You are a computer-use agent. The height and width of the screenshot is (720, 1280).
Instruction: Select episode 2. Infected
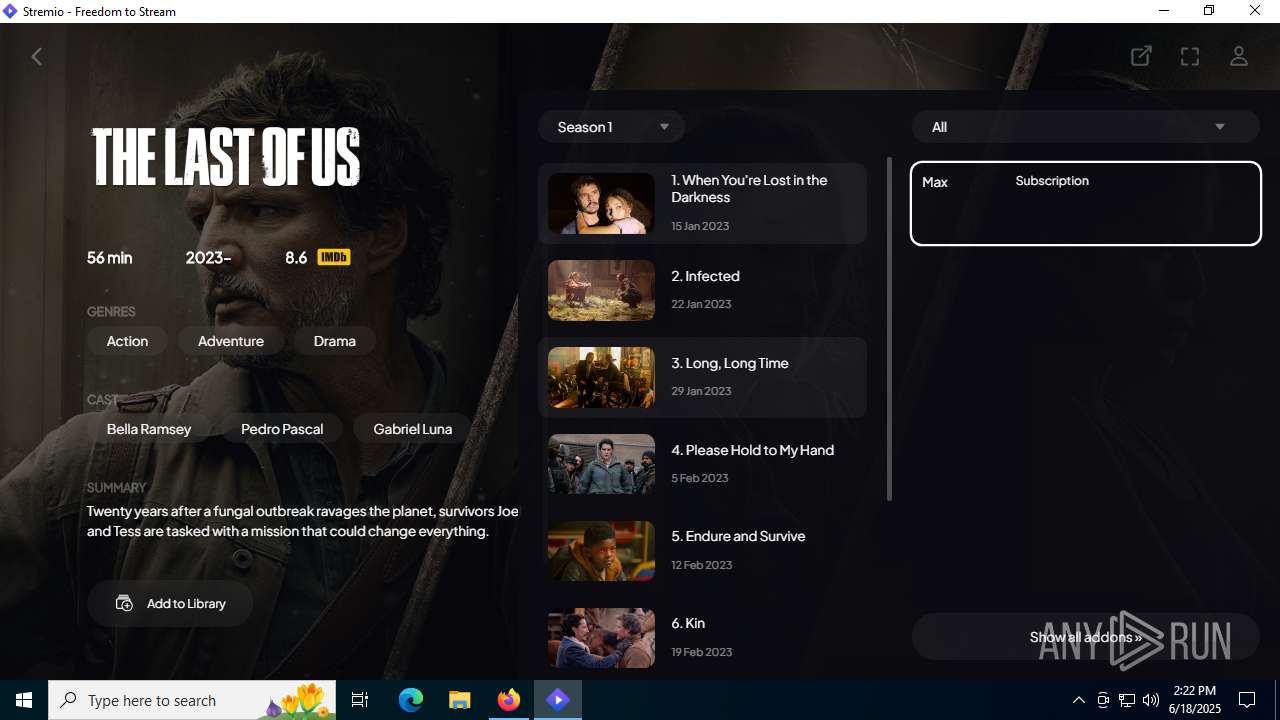point(702,290)
